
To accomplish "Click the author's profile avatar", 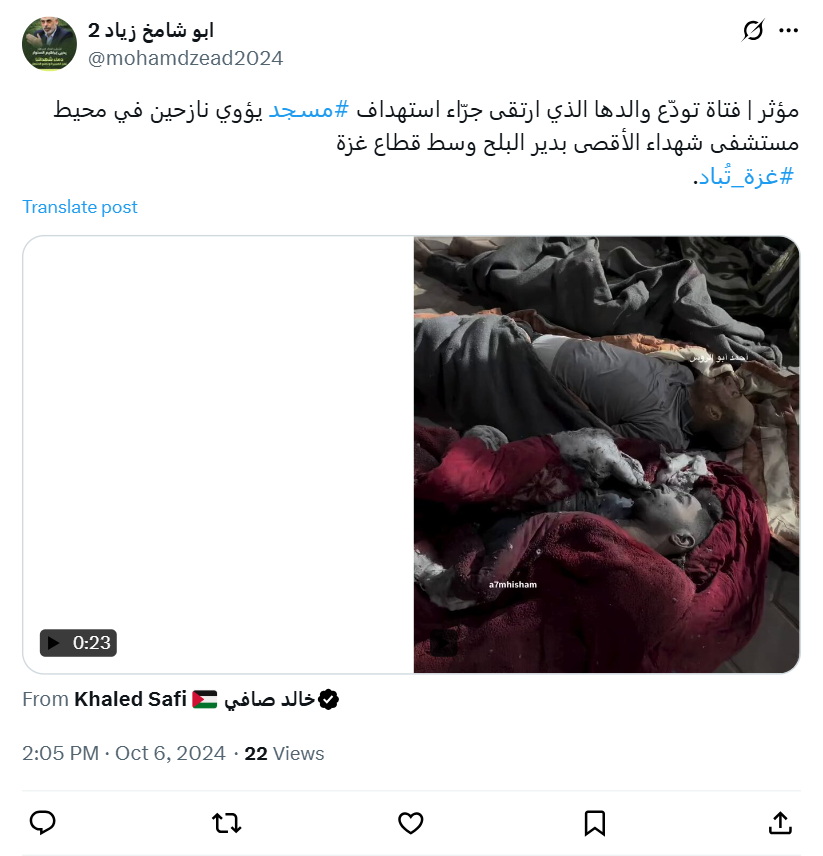I will pyautogui.click(x=49, y=44).
